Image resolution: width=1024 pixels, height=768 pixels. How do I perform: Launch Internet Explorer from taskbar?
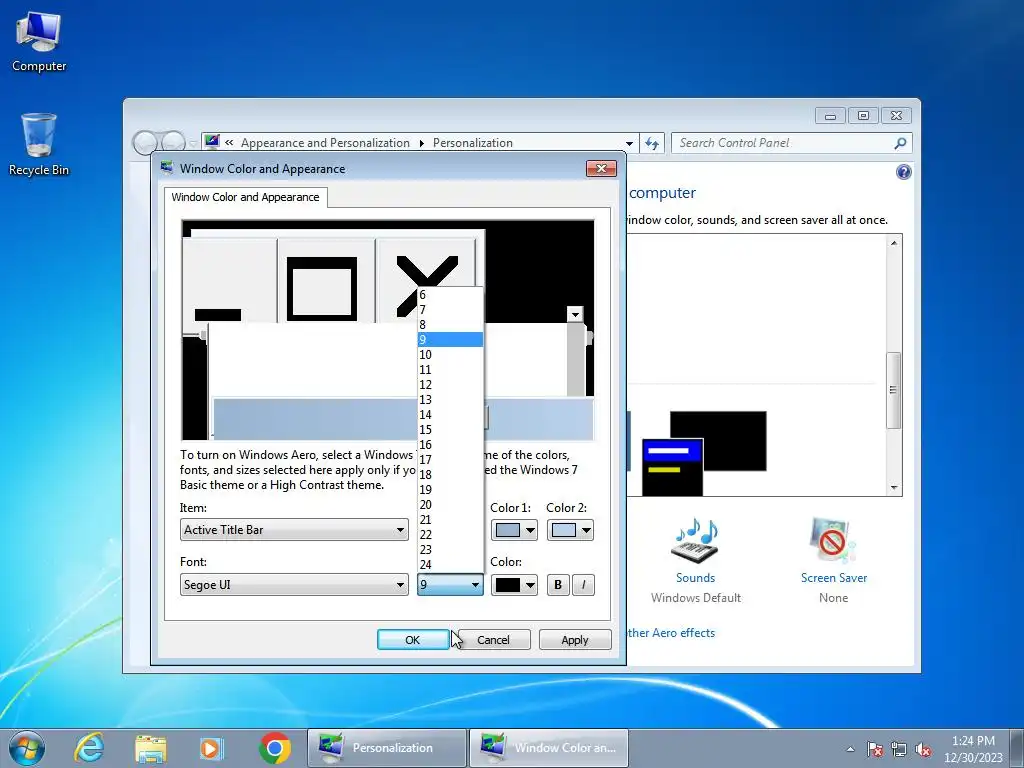coord(89,748)
